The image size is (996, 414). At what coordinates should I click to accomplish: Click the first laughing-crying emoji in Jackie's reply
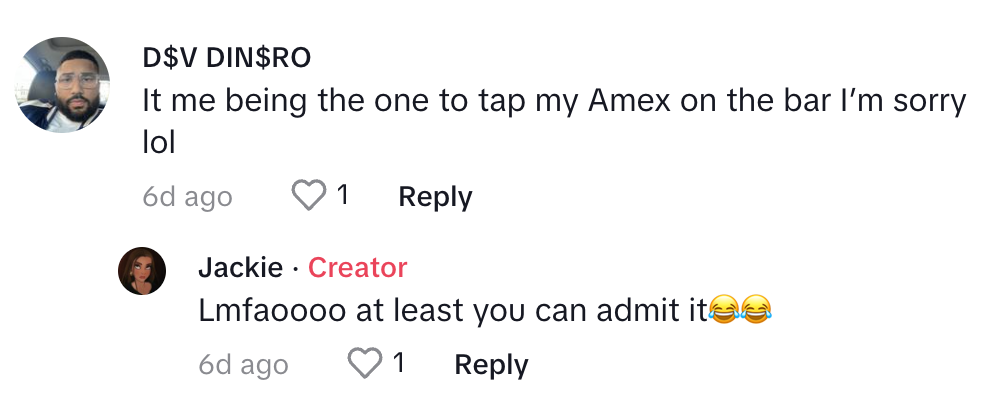[724, 312]
